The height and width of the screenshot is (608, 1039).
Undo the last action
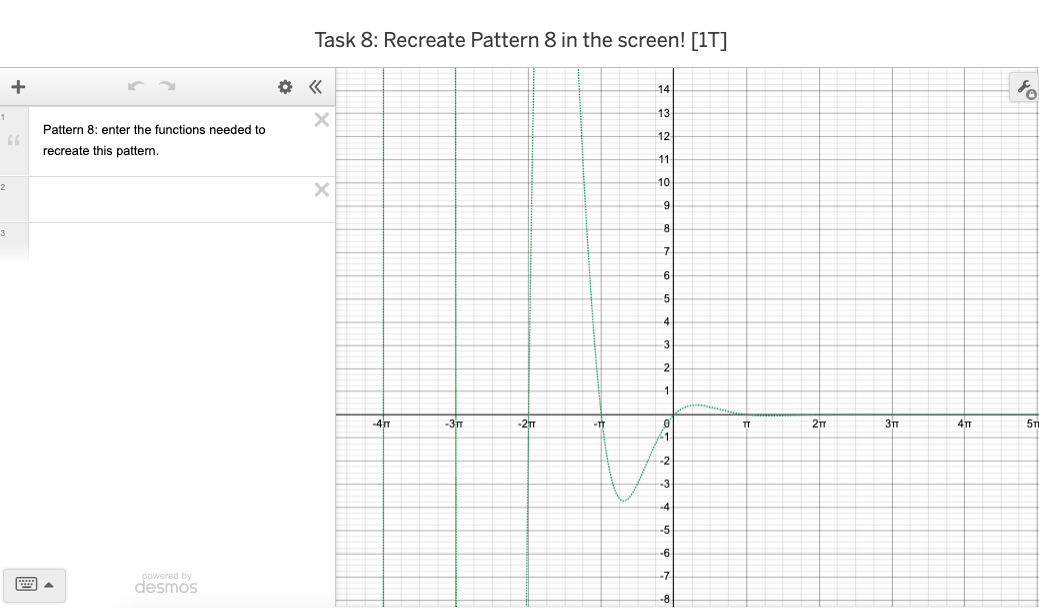tap(136, 86)
